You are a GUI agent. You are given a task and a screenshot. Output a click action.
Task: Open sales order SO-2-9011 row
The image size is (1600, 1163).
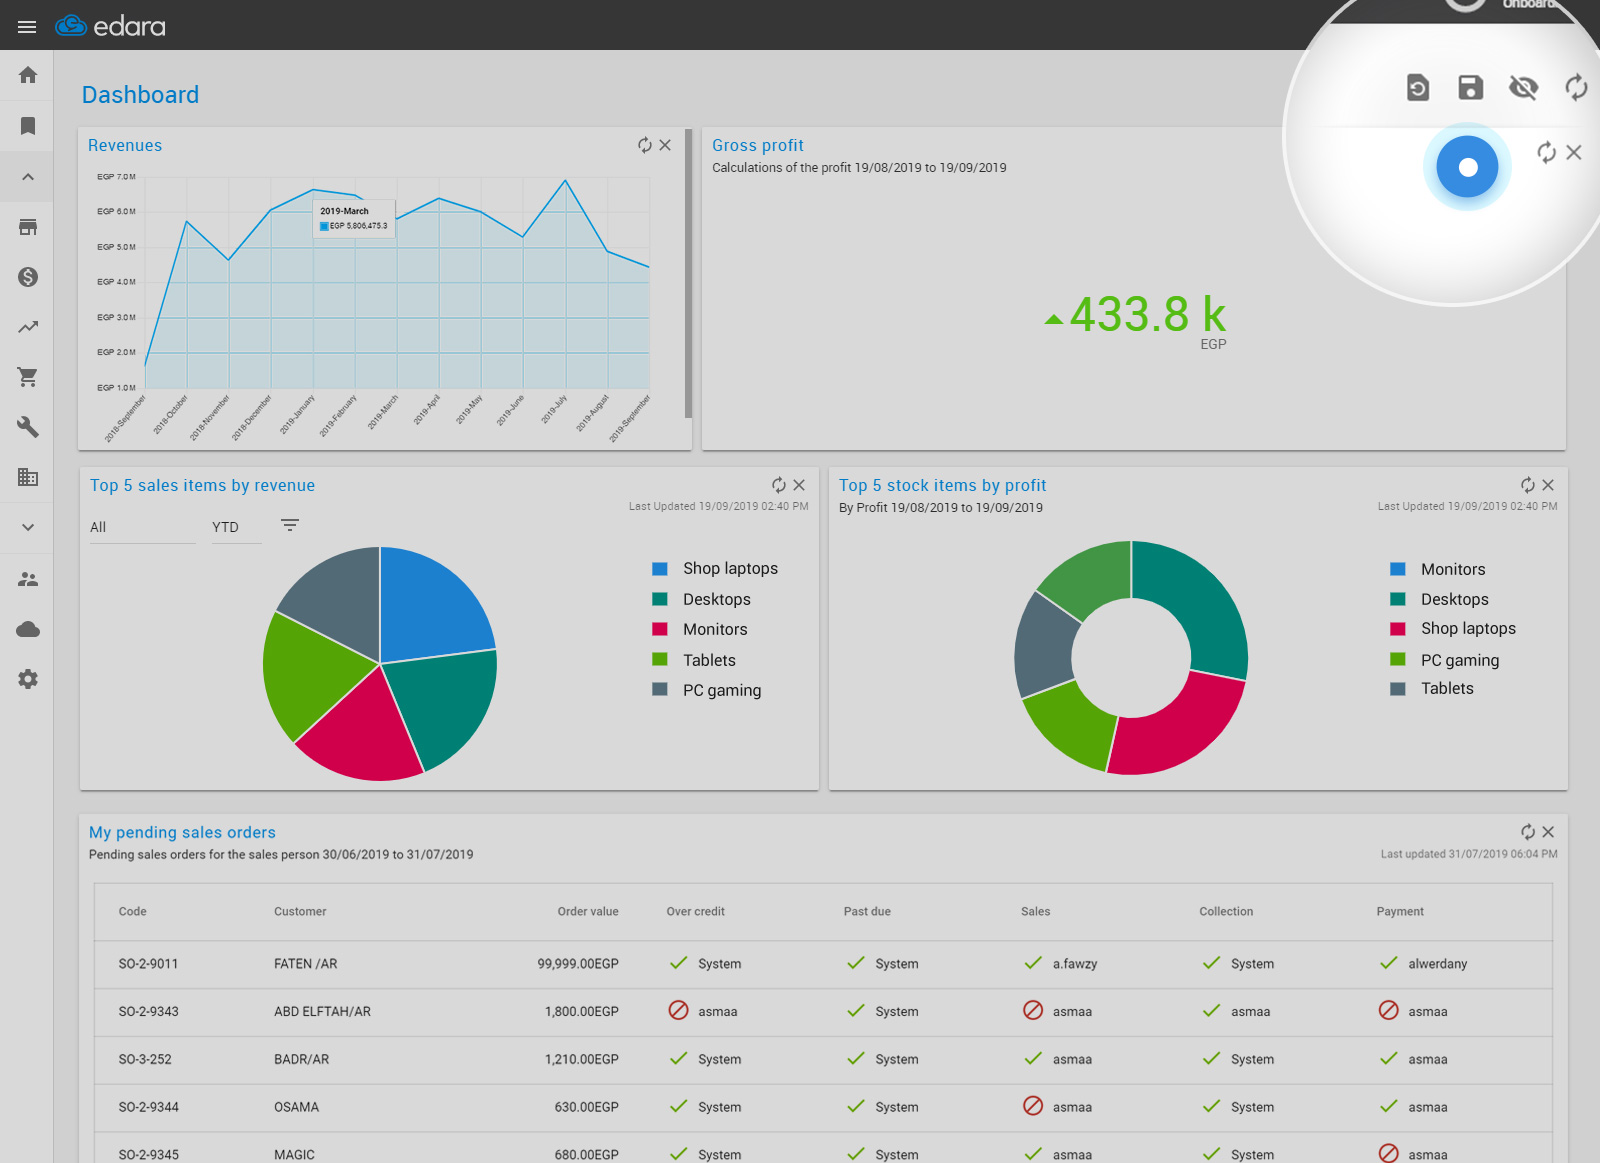148,964
